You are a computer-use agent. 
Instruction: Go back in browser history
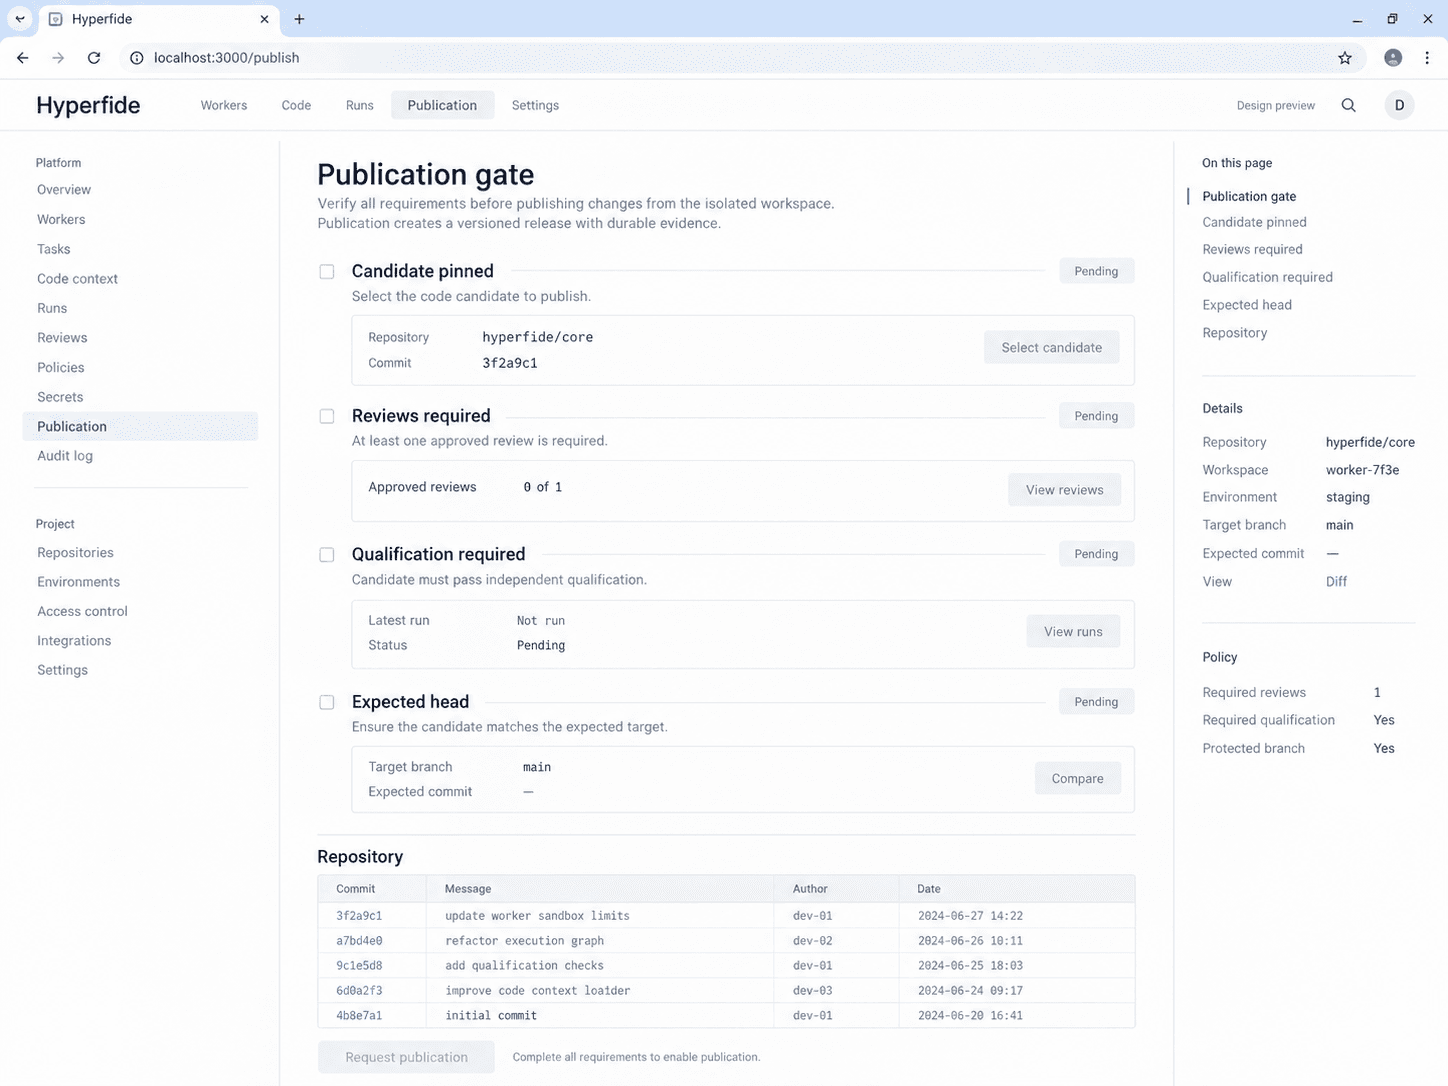(23, 58)
